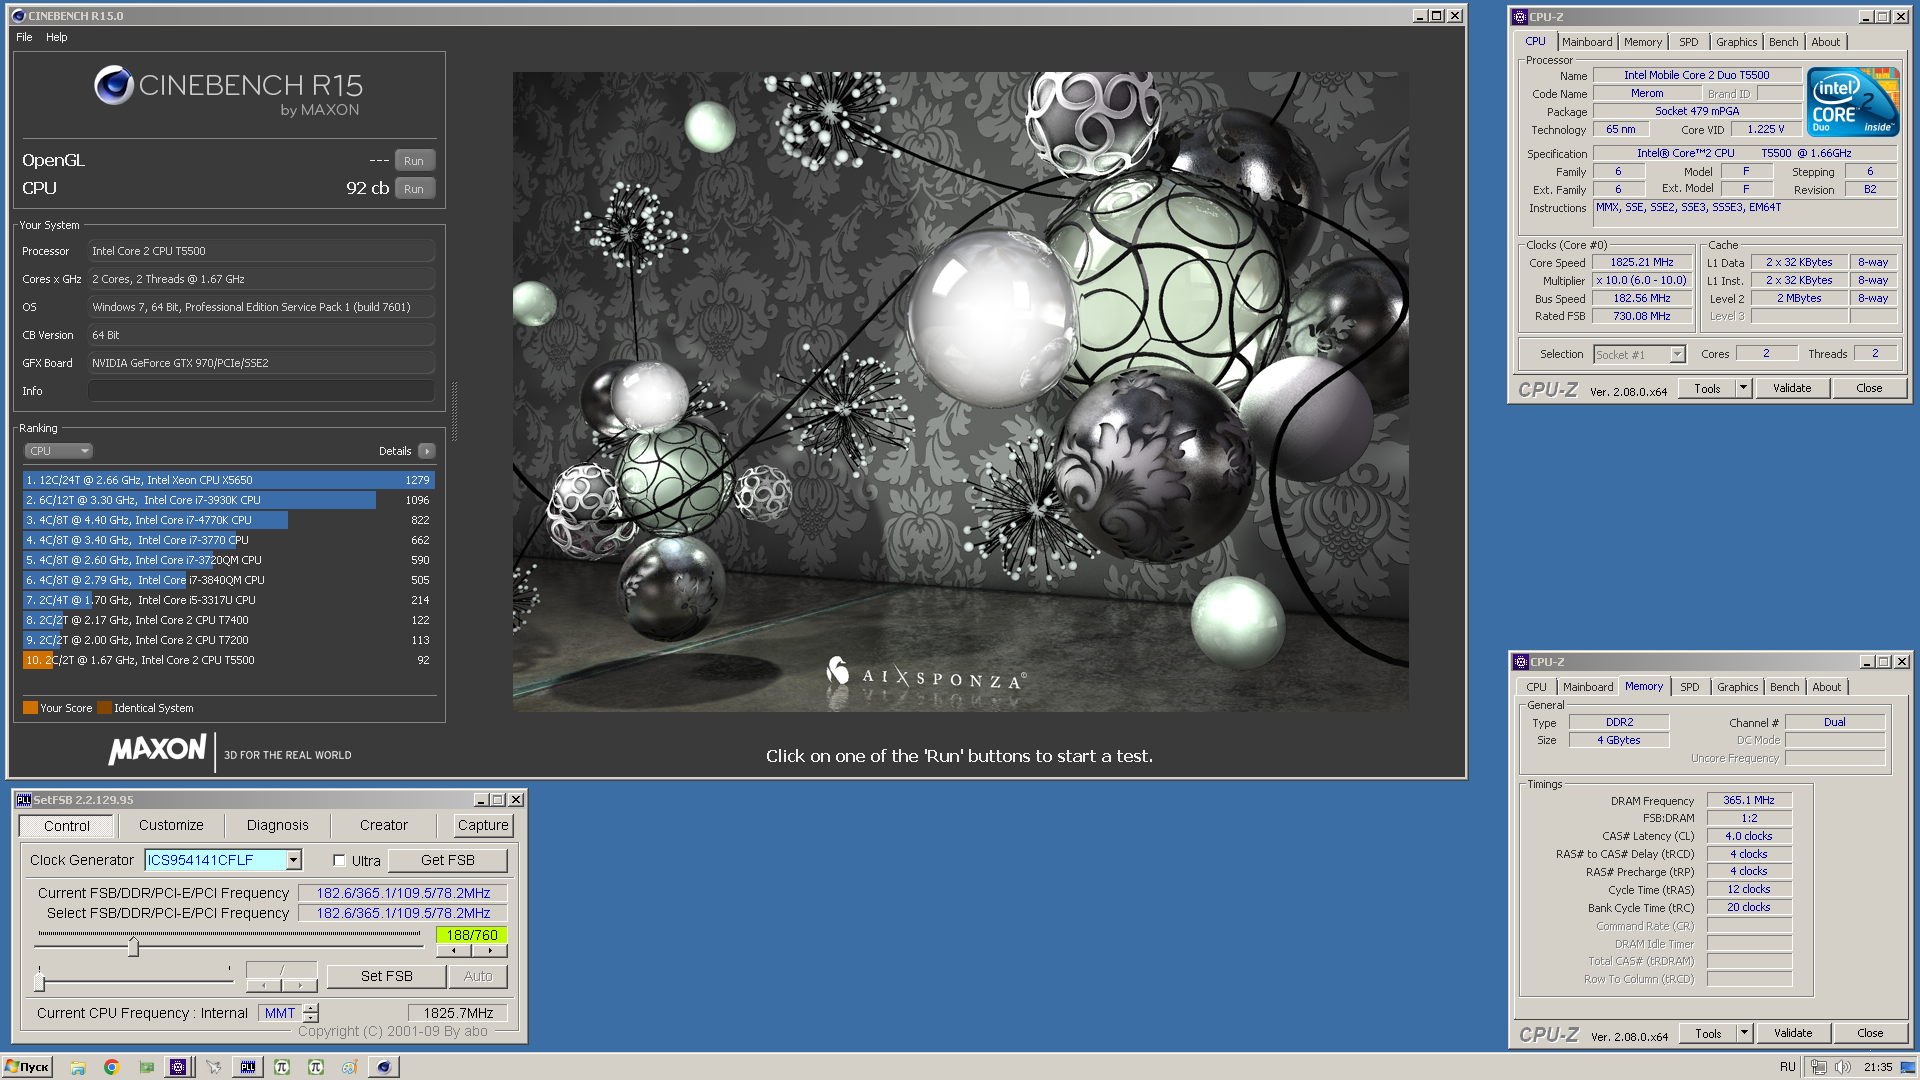Image resolution: width=1920 pixels, height=1080 pixels.
Task: Select ranking row Core i7-4770K CPU
Action: click(x=228, y=520)
